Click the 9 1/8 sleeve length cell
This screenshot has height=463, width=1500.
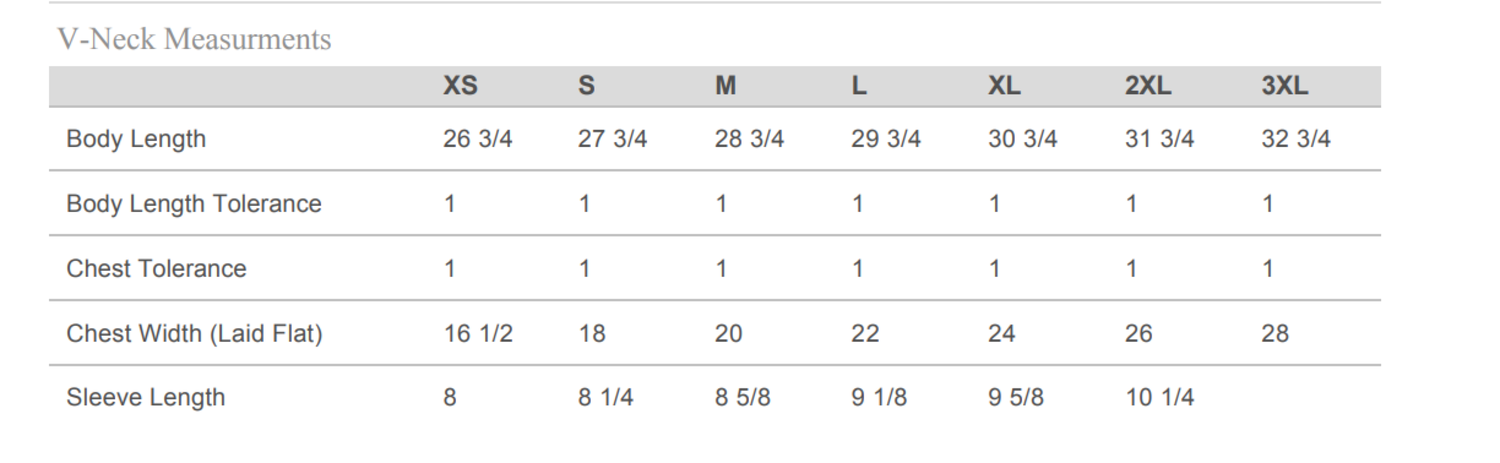point(879,398)
